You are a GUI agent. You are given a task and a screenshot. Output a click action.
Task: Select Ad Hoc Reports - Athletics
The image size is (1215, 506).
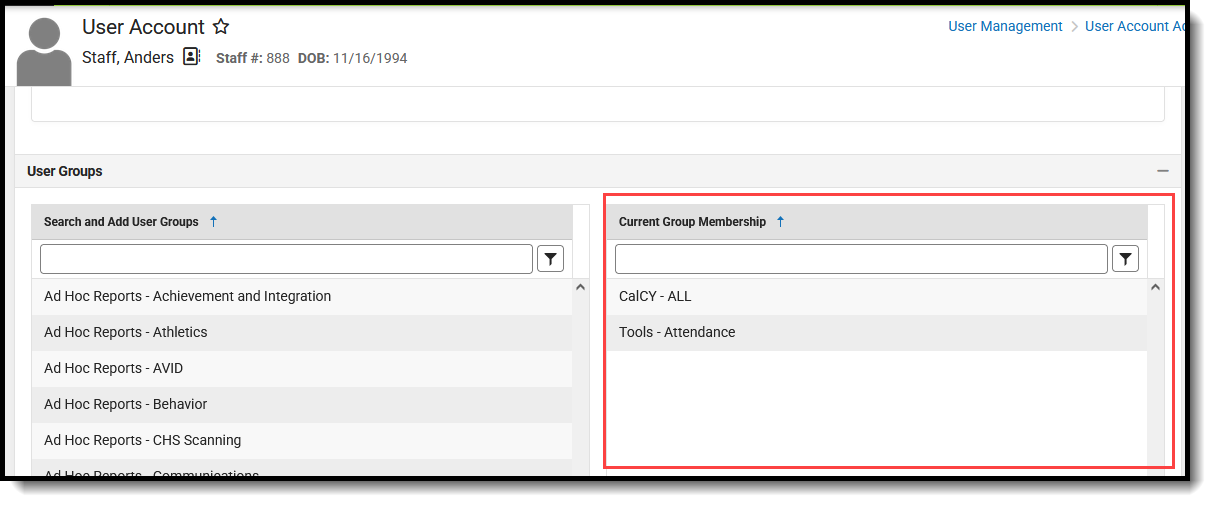tap(302, 332)
